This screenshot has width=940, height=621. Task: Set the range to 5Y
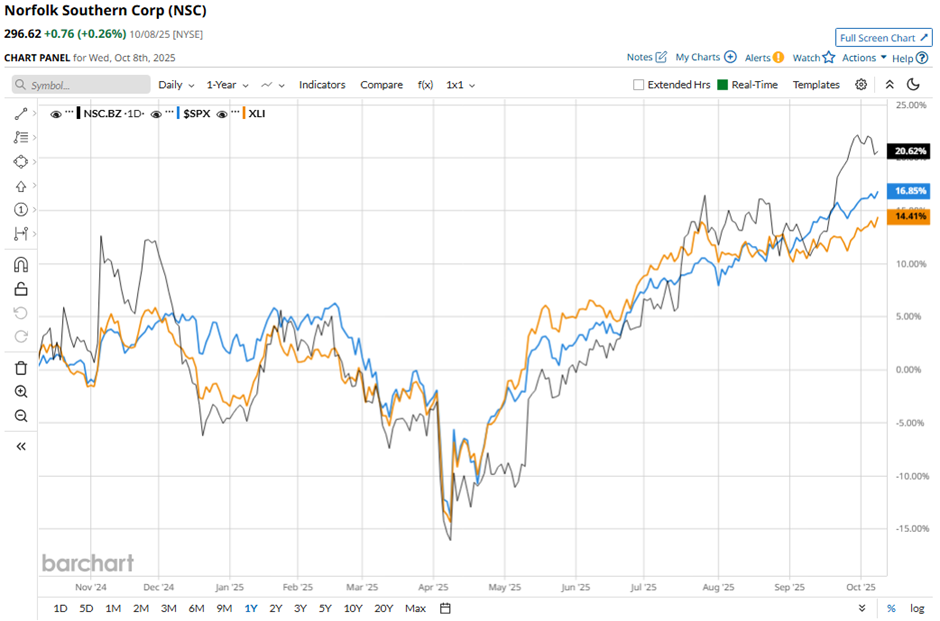(325, 608)
